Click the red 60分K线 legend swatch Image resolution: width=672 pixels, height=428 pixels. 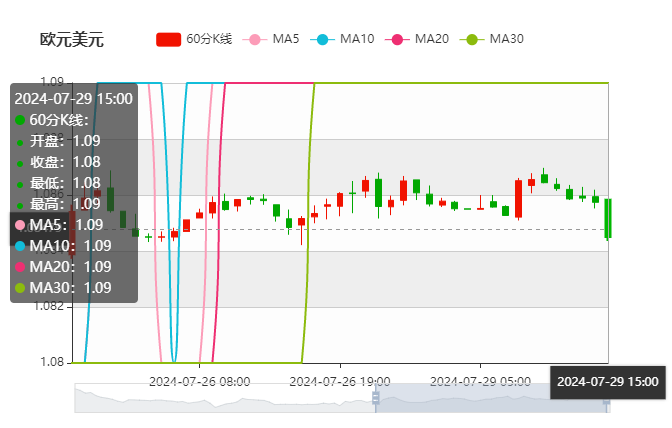pyautogui.click(x=168, y=39)
